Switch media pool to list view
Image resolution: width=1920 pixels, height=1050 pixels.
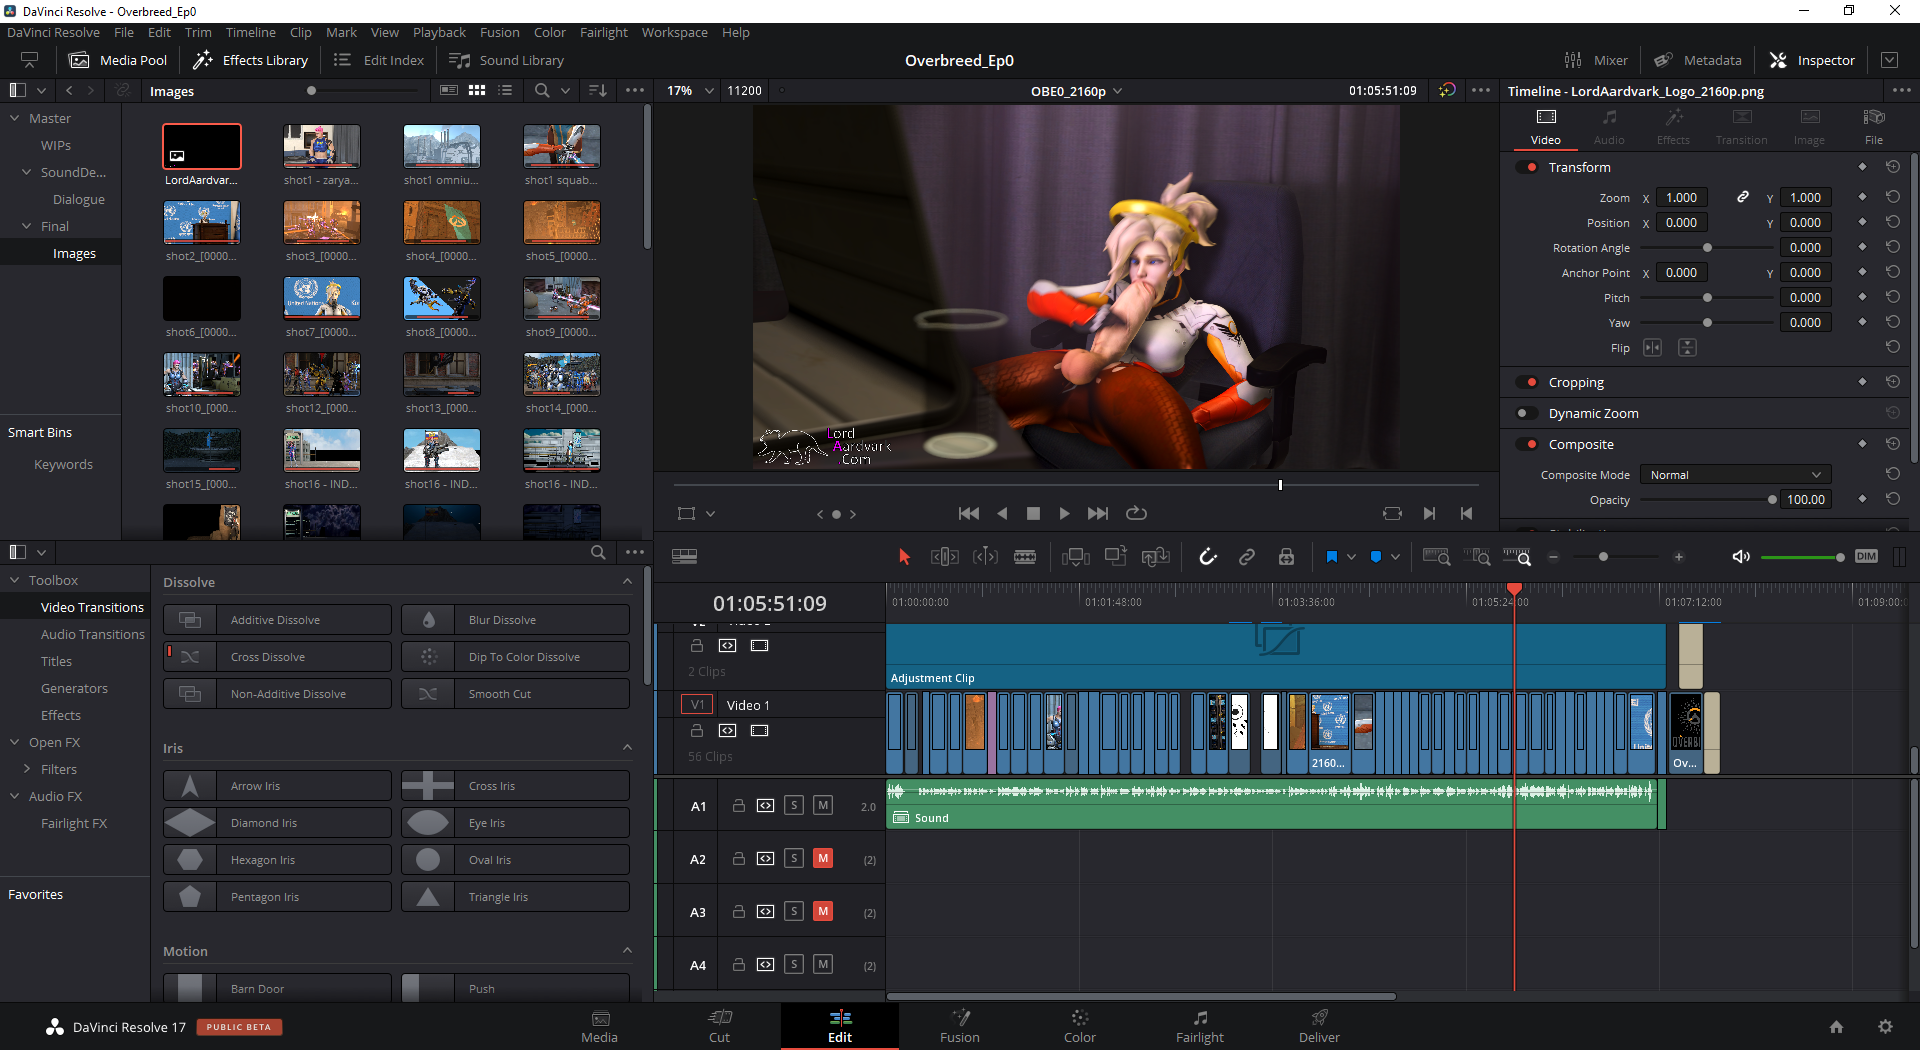(505, 90)
